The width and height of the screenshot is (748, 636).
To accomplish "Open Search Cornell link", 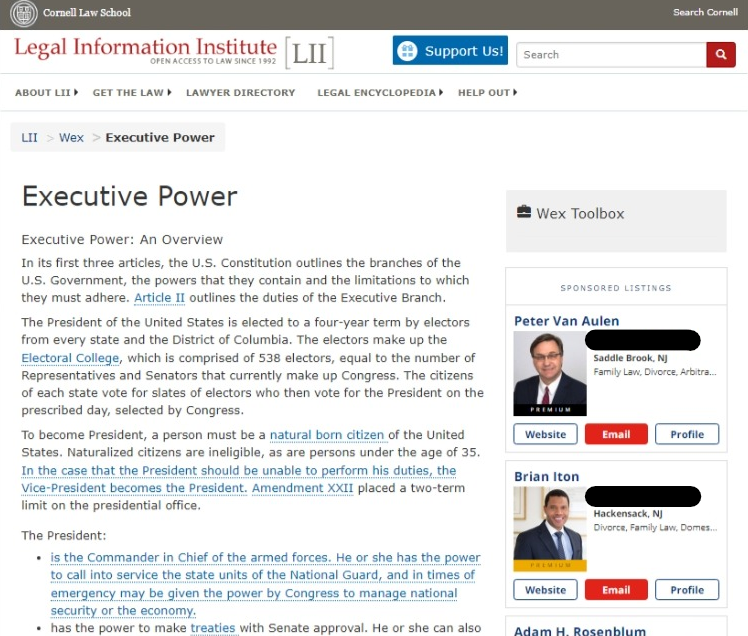I will (705, 12).
